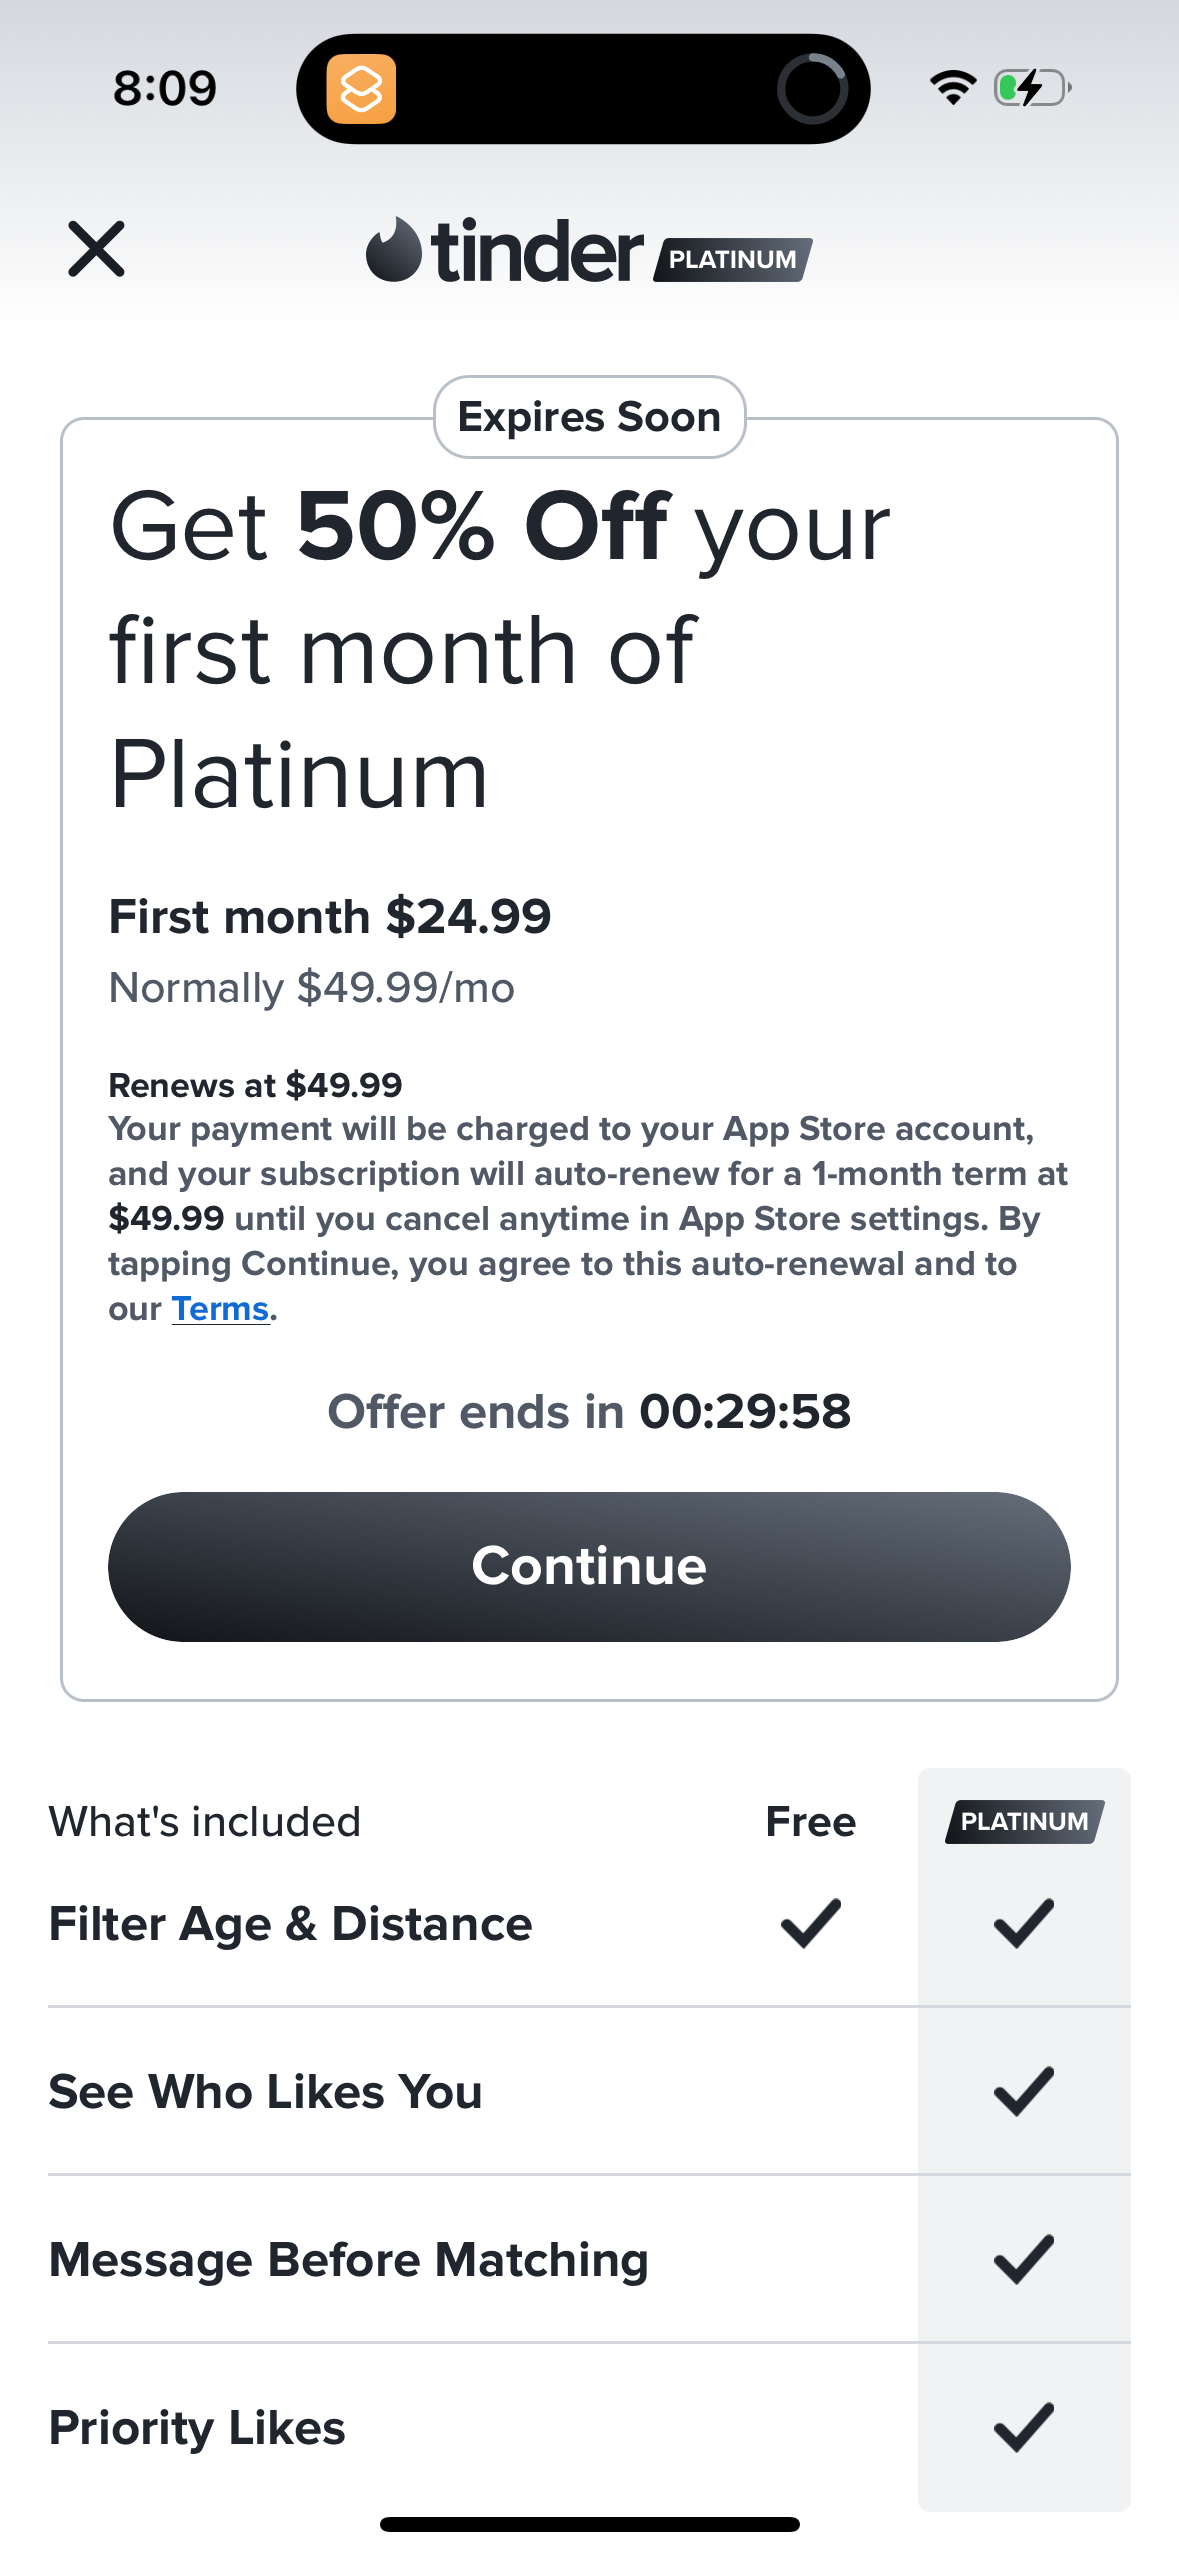Tap the home indicator bar
Image resolution: width=1179 pixels, height=2556 pixels.
pos(589,2524)
